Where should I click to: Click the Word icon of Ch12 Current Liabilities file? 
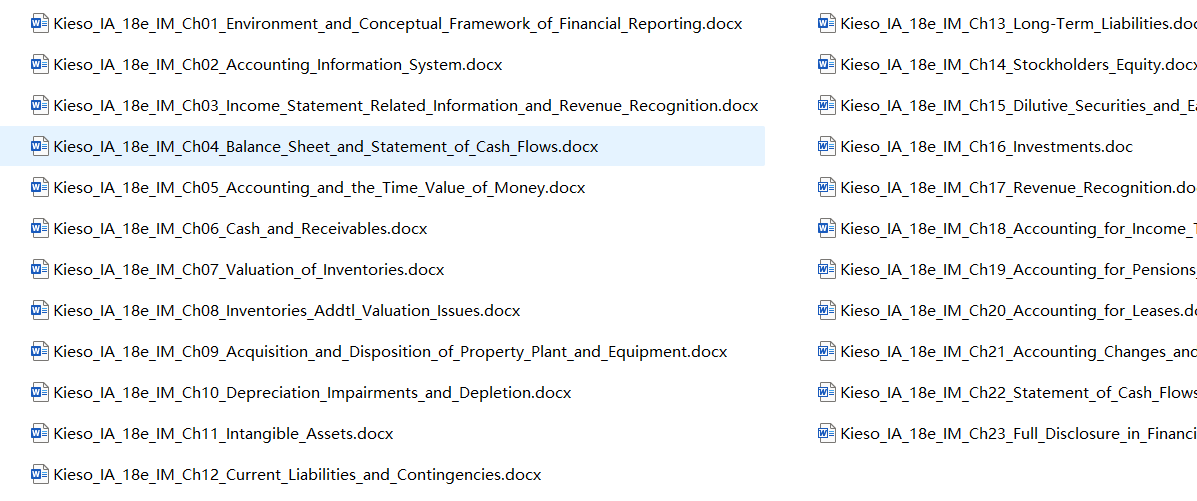[x=40, y=474]
